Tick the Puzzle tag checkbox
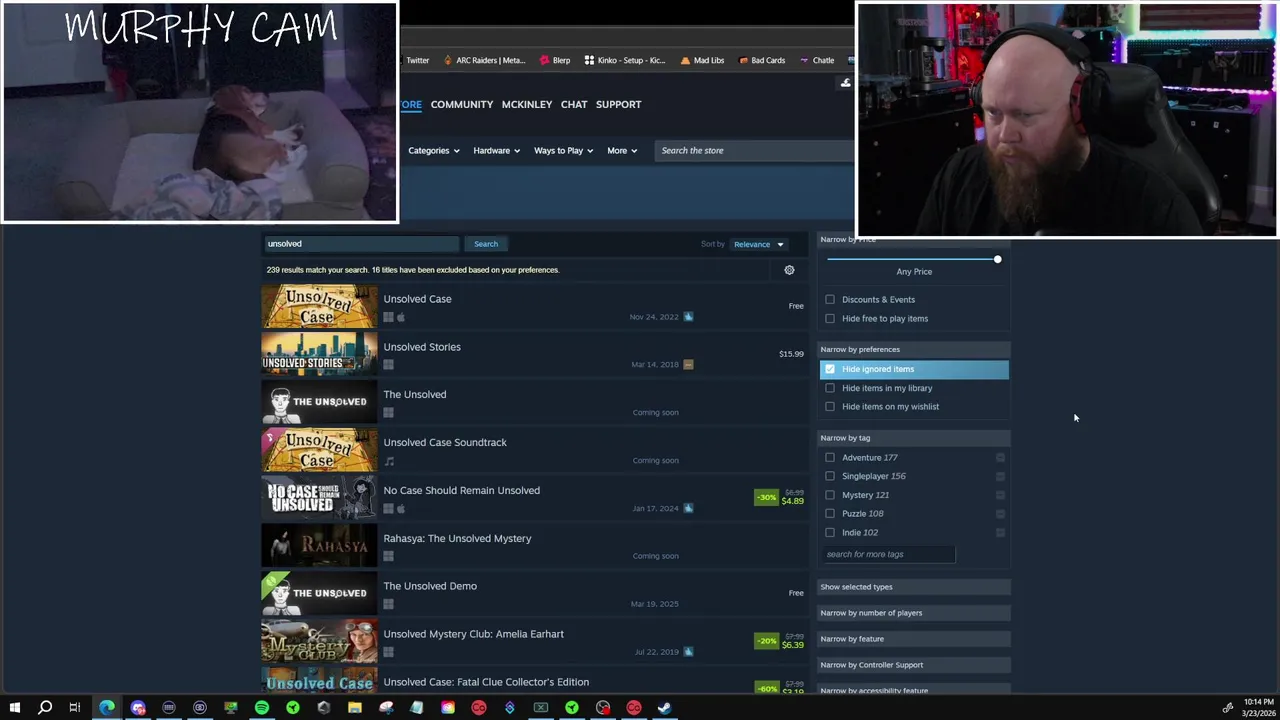The width and height of the screenshot is (1280, 720). pyautogui.click(x=830, y=514)
